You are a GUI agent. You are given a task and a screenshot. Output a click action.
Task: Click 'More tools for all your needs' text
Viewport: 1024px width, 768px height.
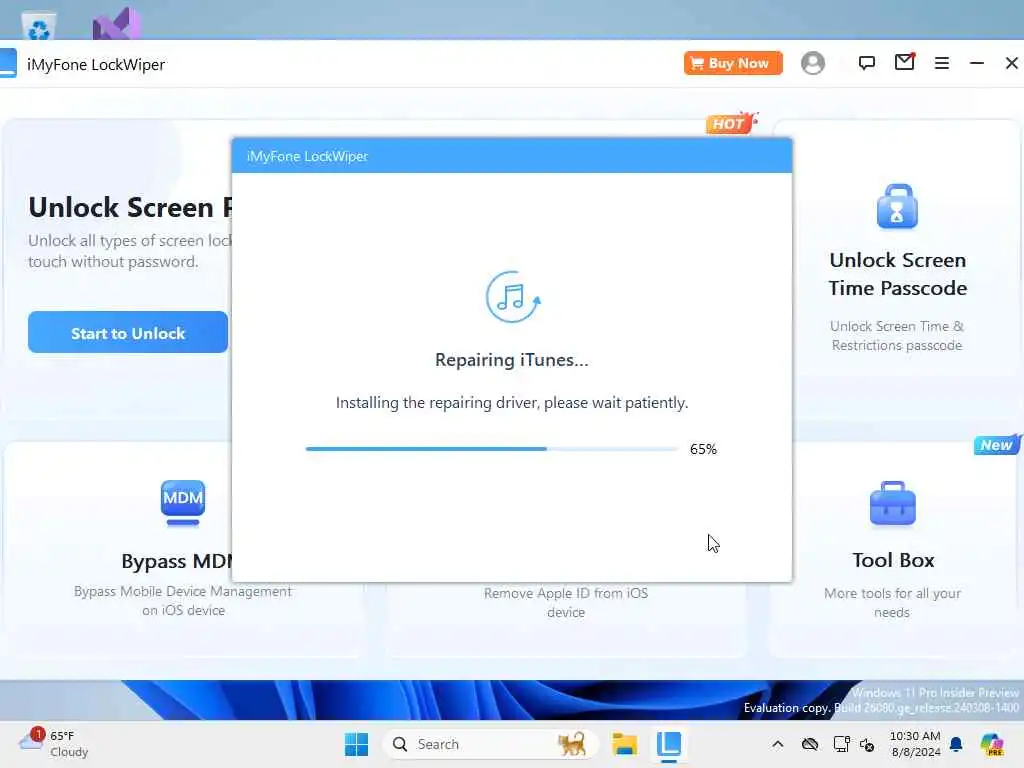(x=892, y=603)
